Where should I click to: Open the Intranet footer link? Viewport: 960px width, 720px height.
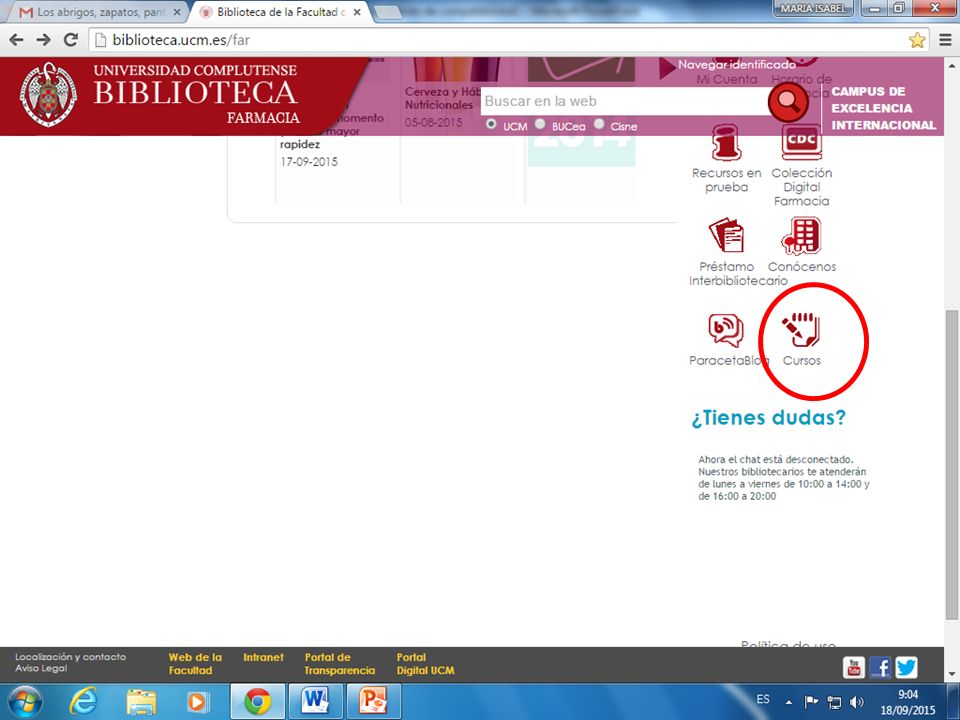263,658
